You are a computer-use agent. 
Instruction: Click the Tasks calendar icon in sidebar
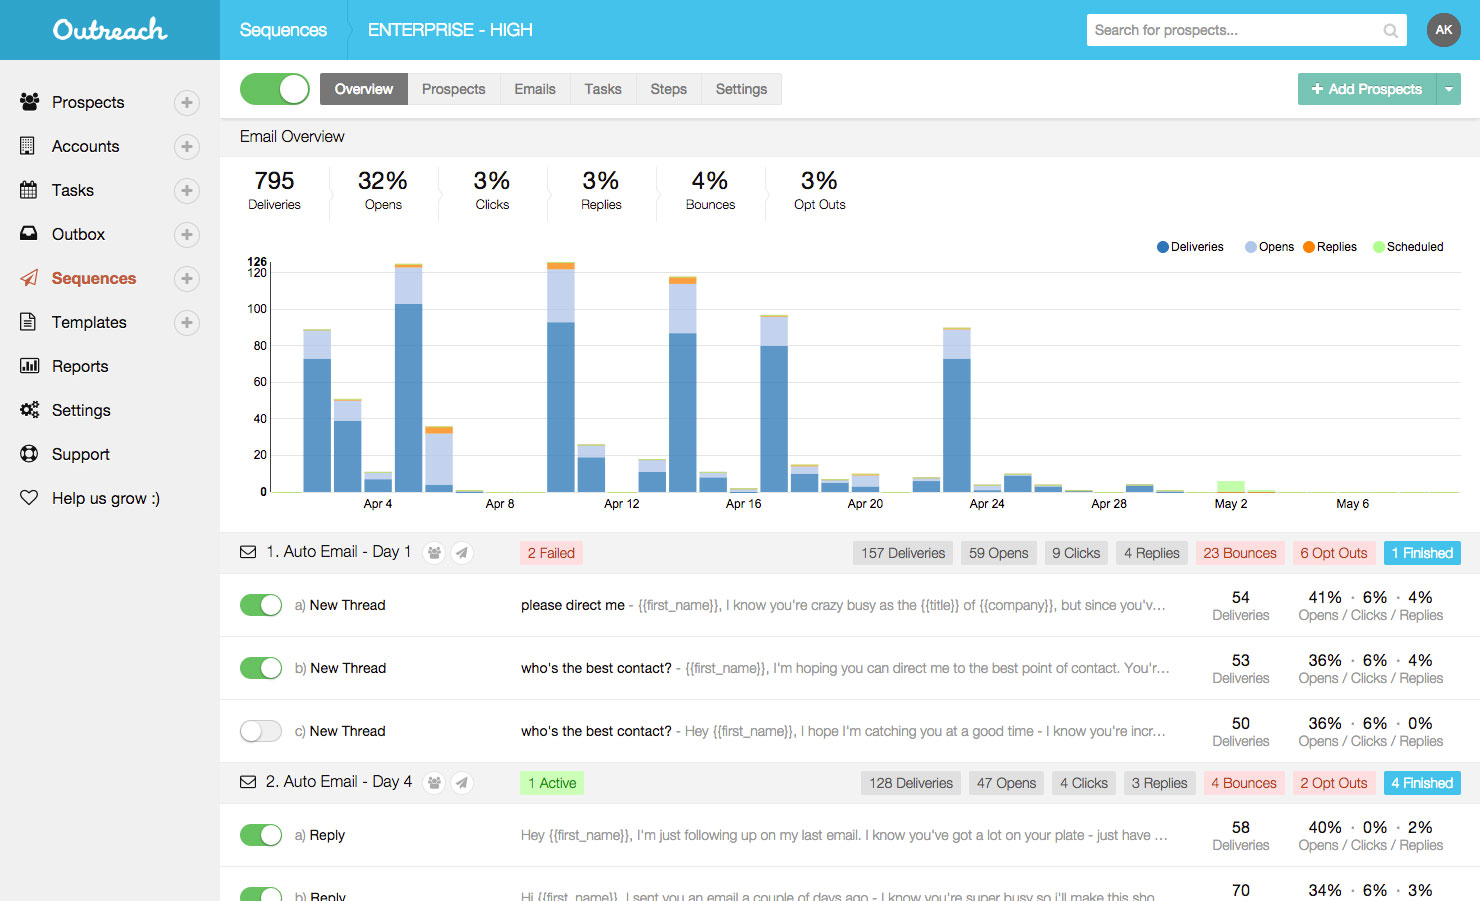click(x=28, y=190)
